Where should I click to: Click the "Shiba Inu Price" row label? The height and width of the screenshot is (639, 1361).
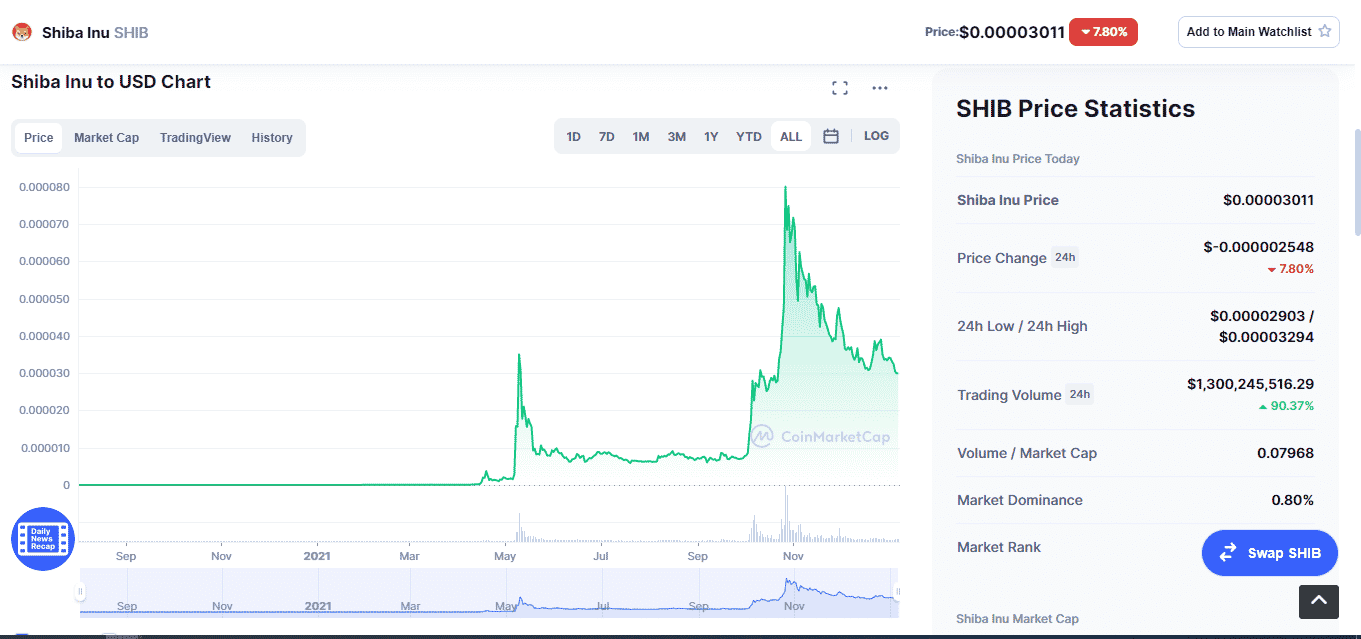pyautogui.click(x=1008, y=200)
